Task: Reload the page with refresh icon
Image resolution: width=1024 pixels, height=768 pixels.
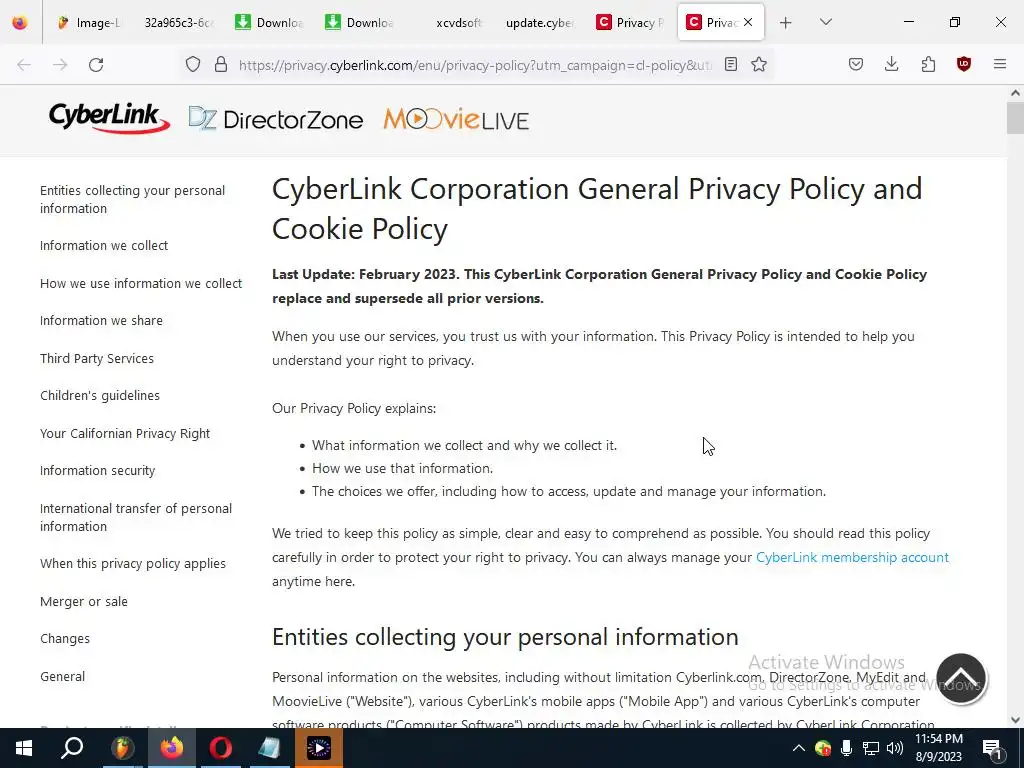Action: [96, 65]
